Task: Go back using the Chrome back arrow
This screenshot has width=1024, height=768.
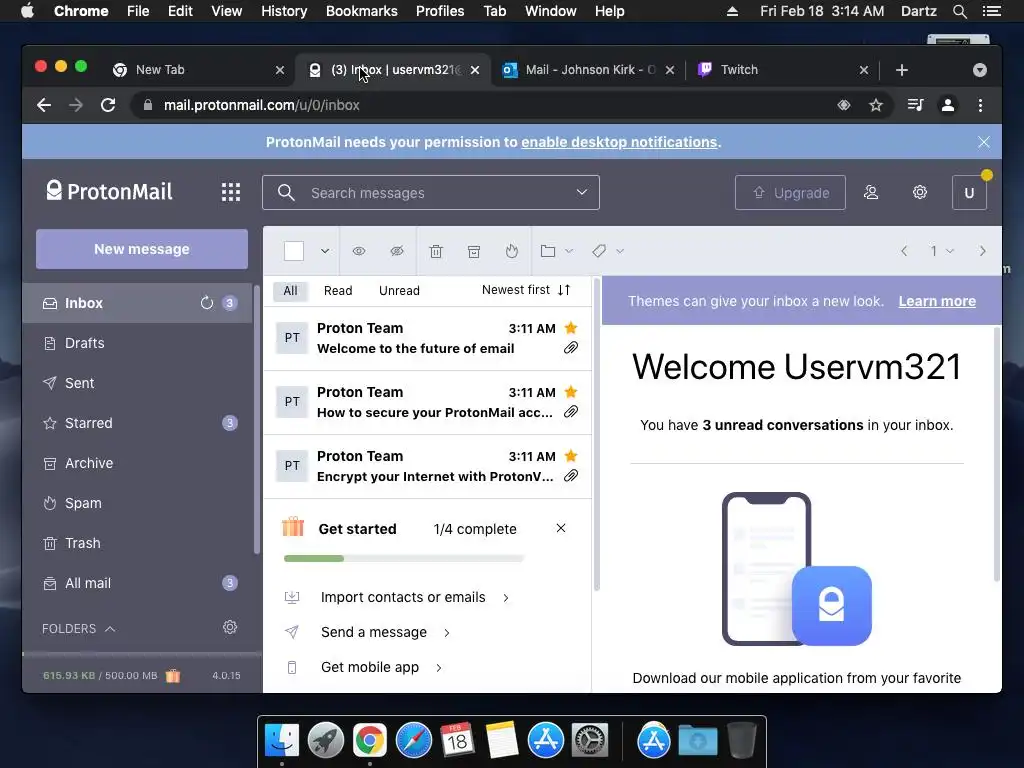Action: point(44,105)
